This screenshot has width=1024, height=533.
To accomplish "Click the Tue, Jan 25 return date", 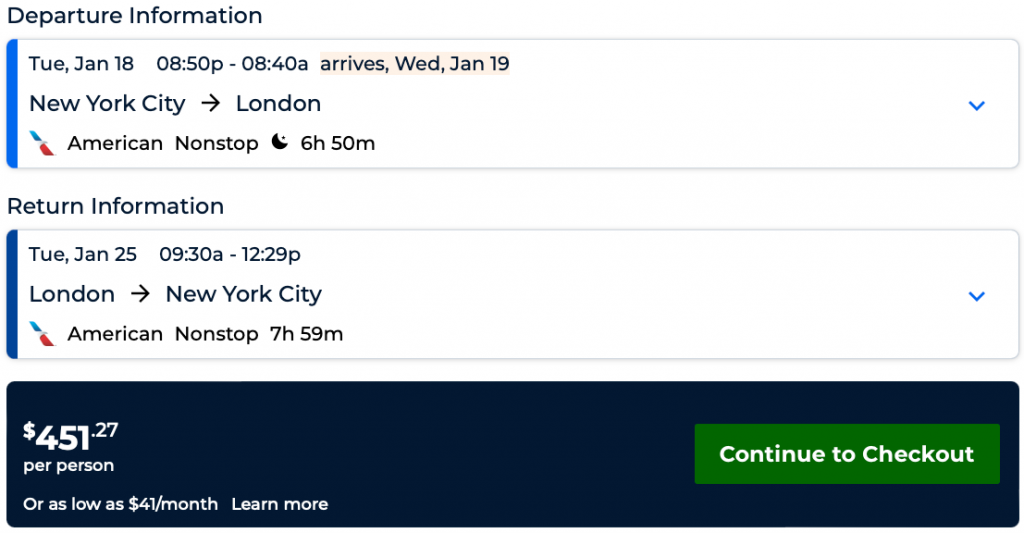I will point(83,254).
